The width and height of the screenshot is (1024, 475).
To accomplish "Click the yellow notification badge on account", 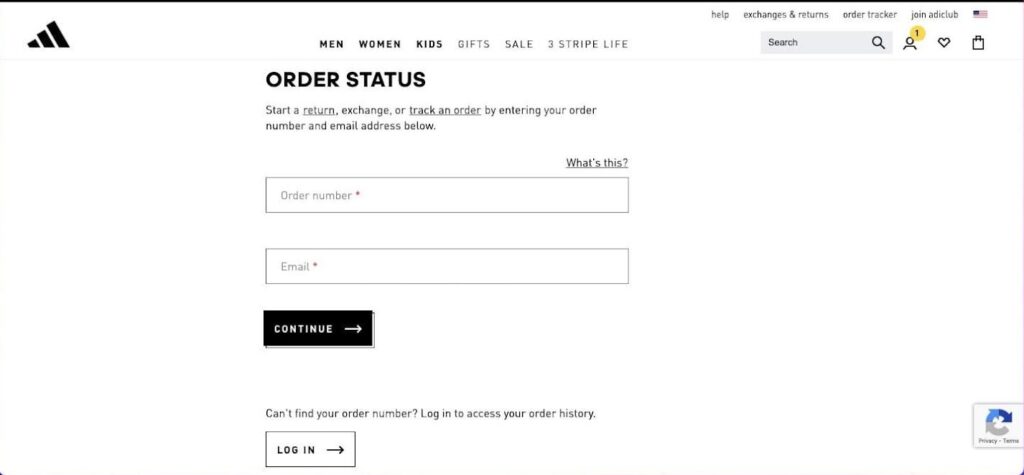I will 917,33.
